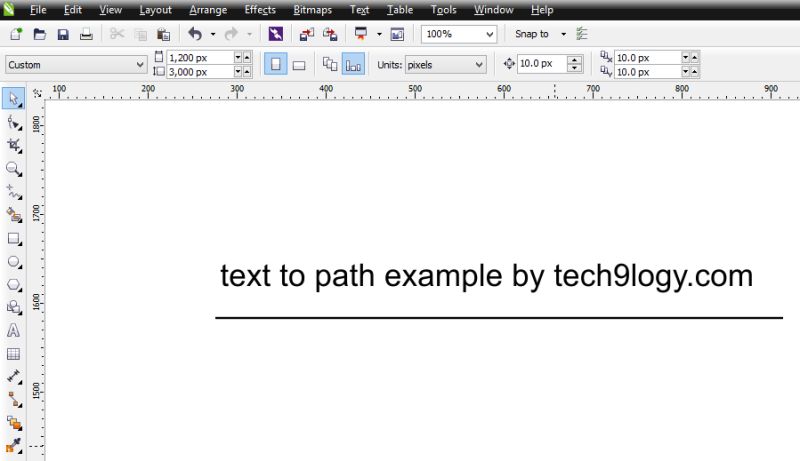
Task: Click the Import icon
Action: point(306,34)
